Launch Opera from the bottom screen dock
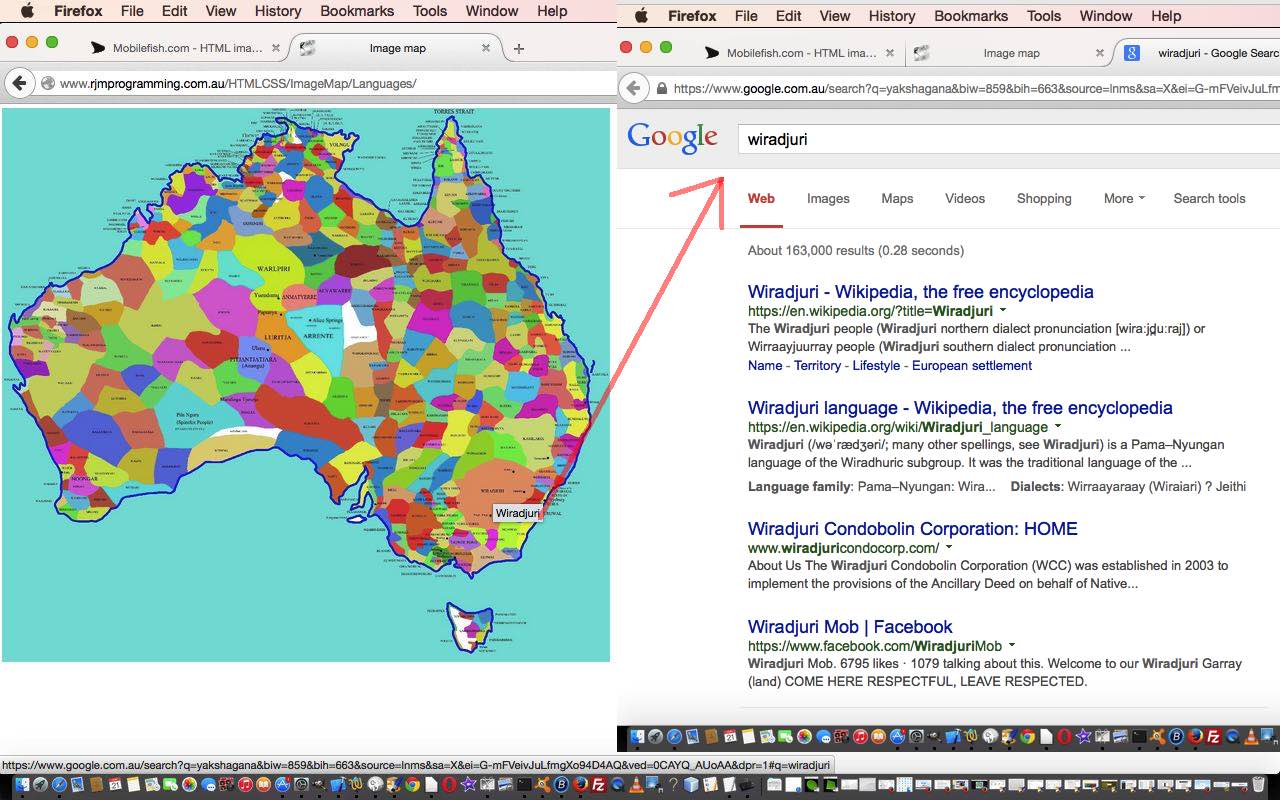Screen dimensions: 1280x800 [450, 785]
